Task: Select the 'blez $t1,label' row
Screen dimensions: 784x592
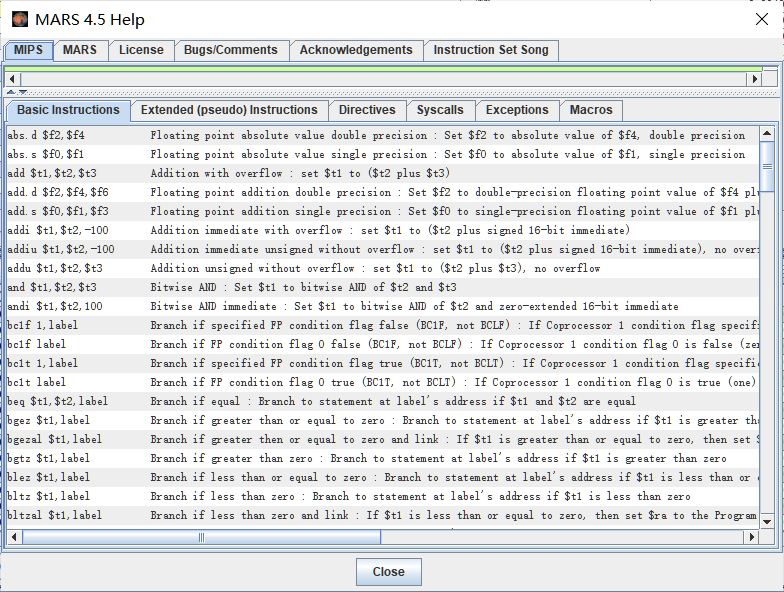Action: click(x=383, y=478)
